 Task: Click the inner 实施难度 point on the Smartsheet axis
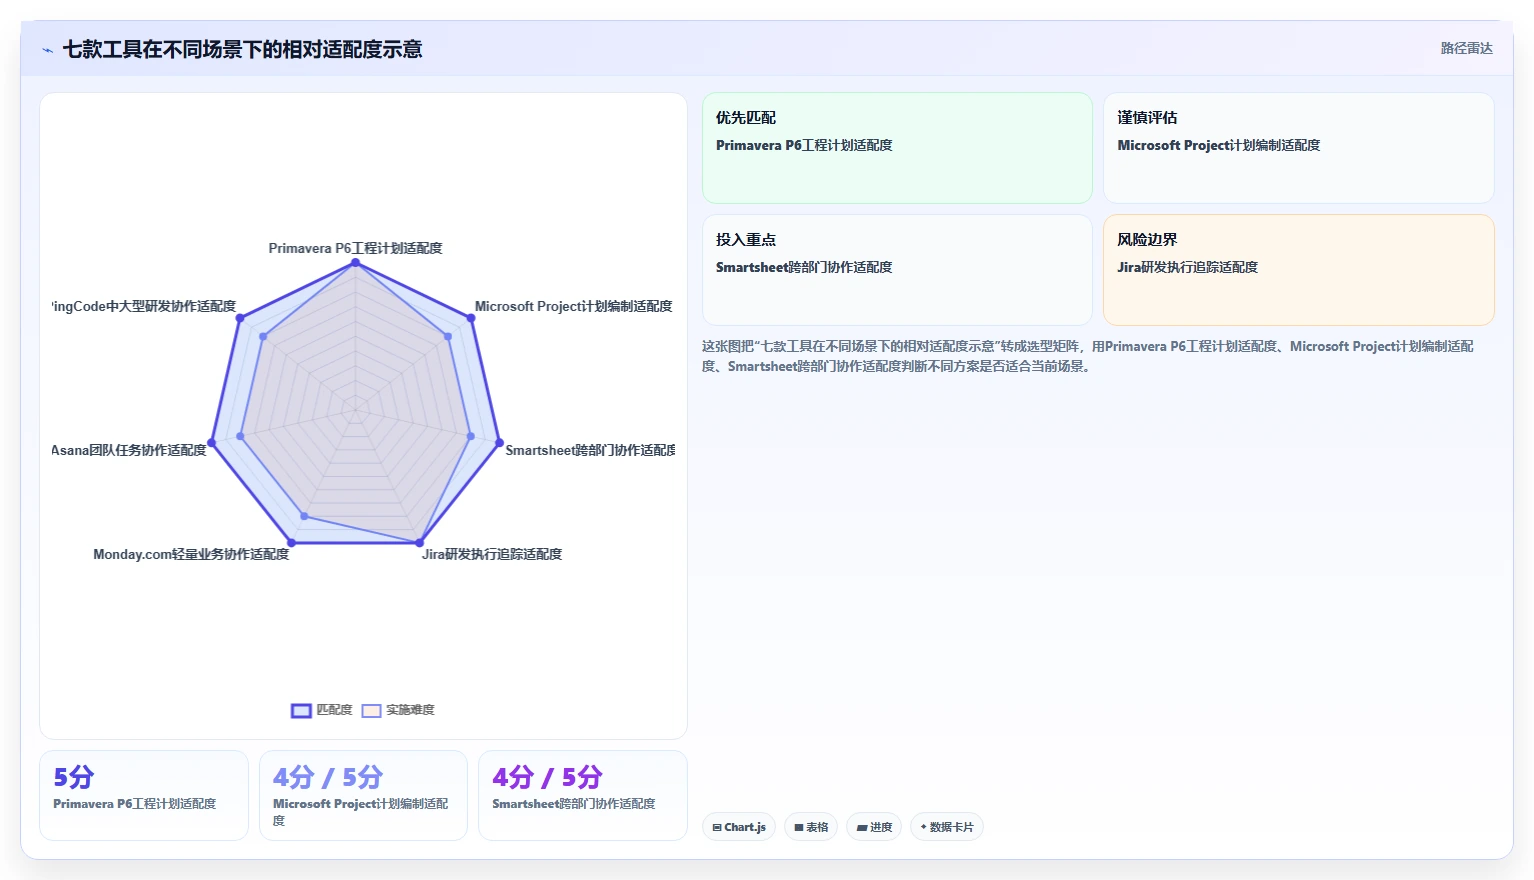pyautogui.click(x=470, y=436)
